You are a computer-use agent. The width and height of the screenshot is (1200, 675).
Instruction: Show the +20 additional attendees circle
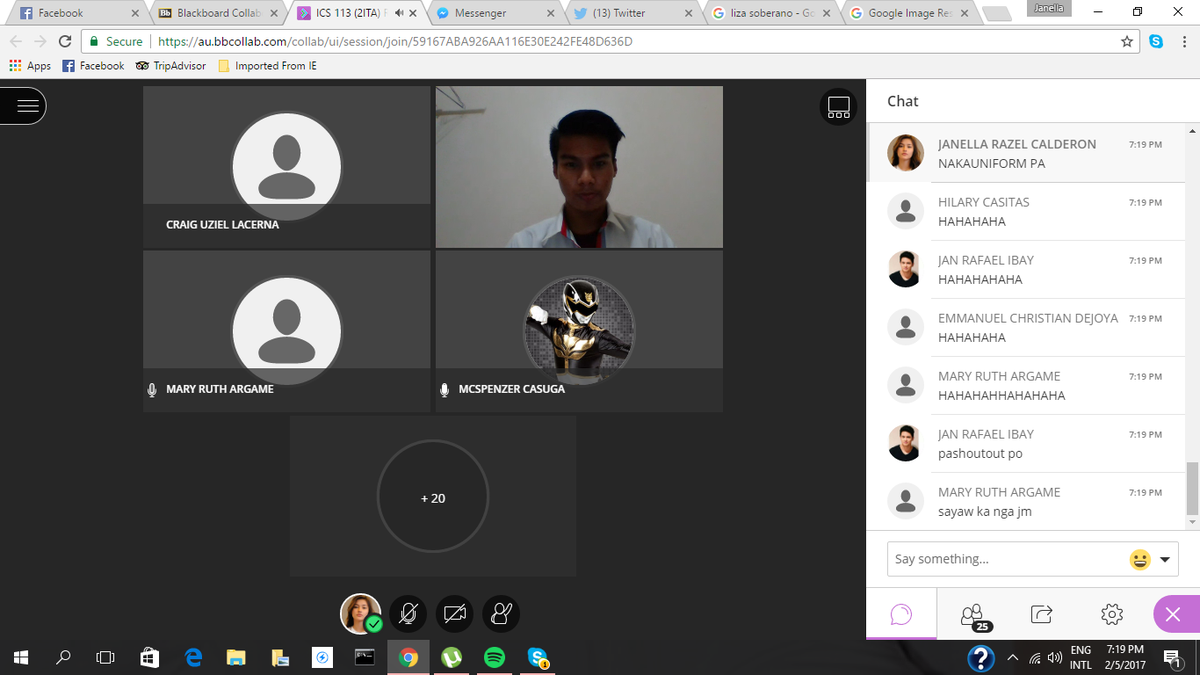click(433, 497)
